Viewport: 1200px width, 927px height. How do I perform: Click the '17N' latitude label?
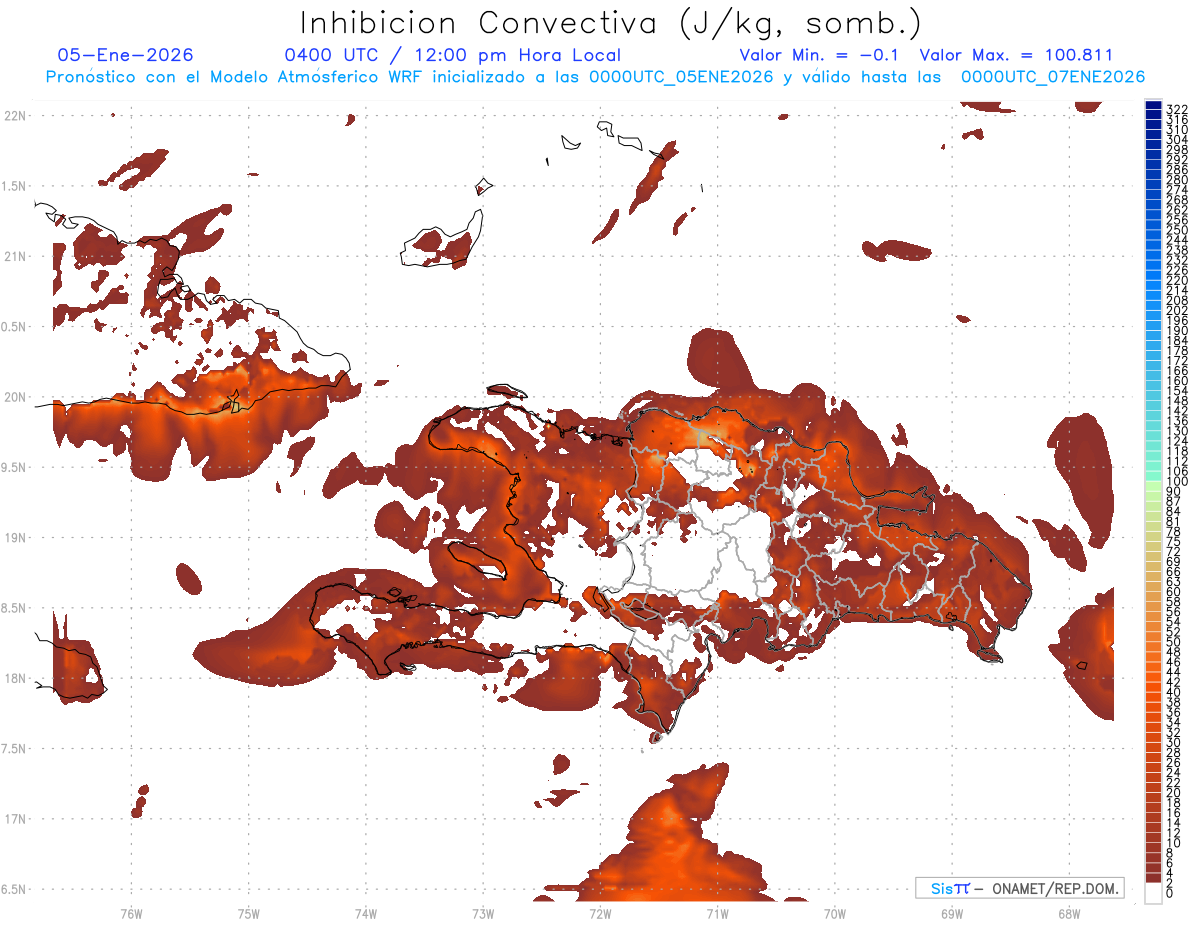(14, 819)
